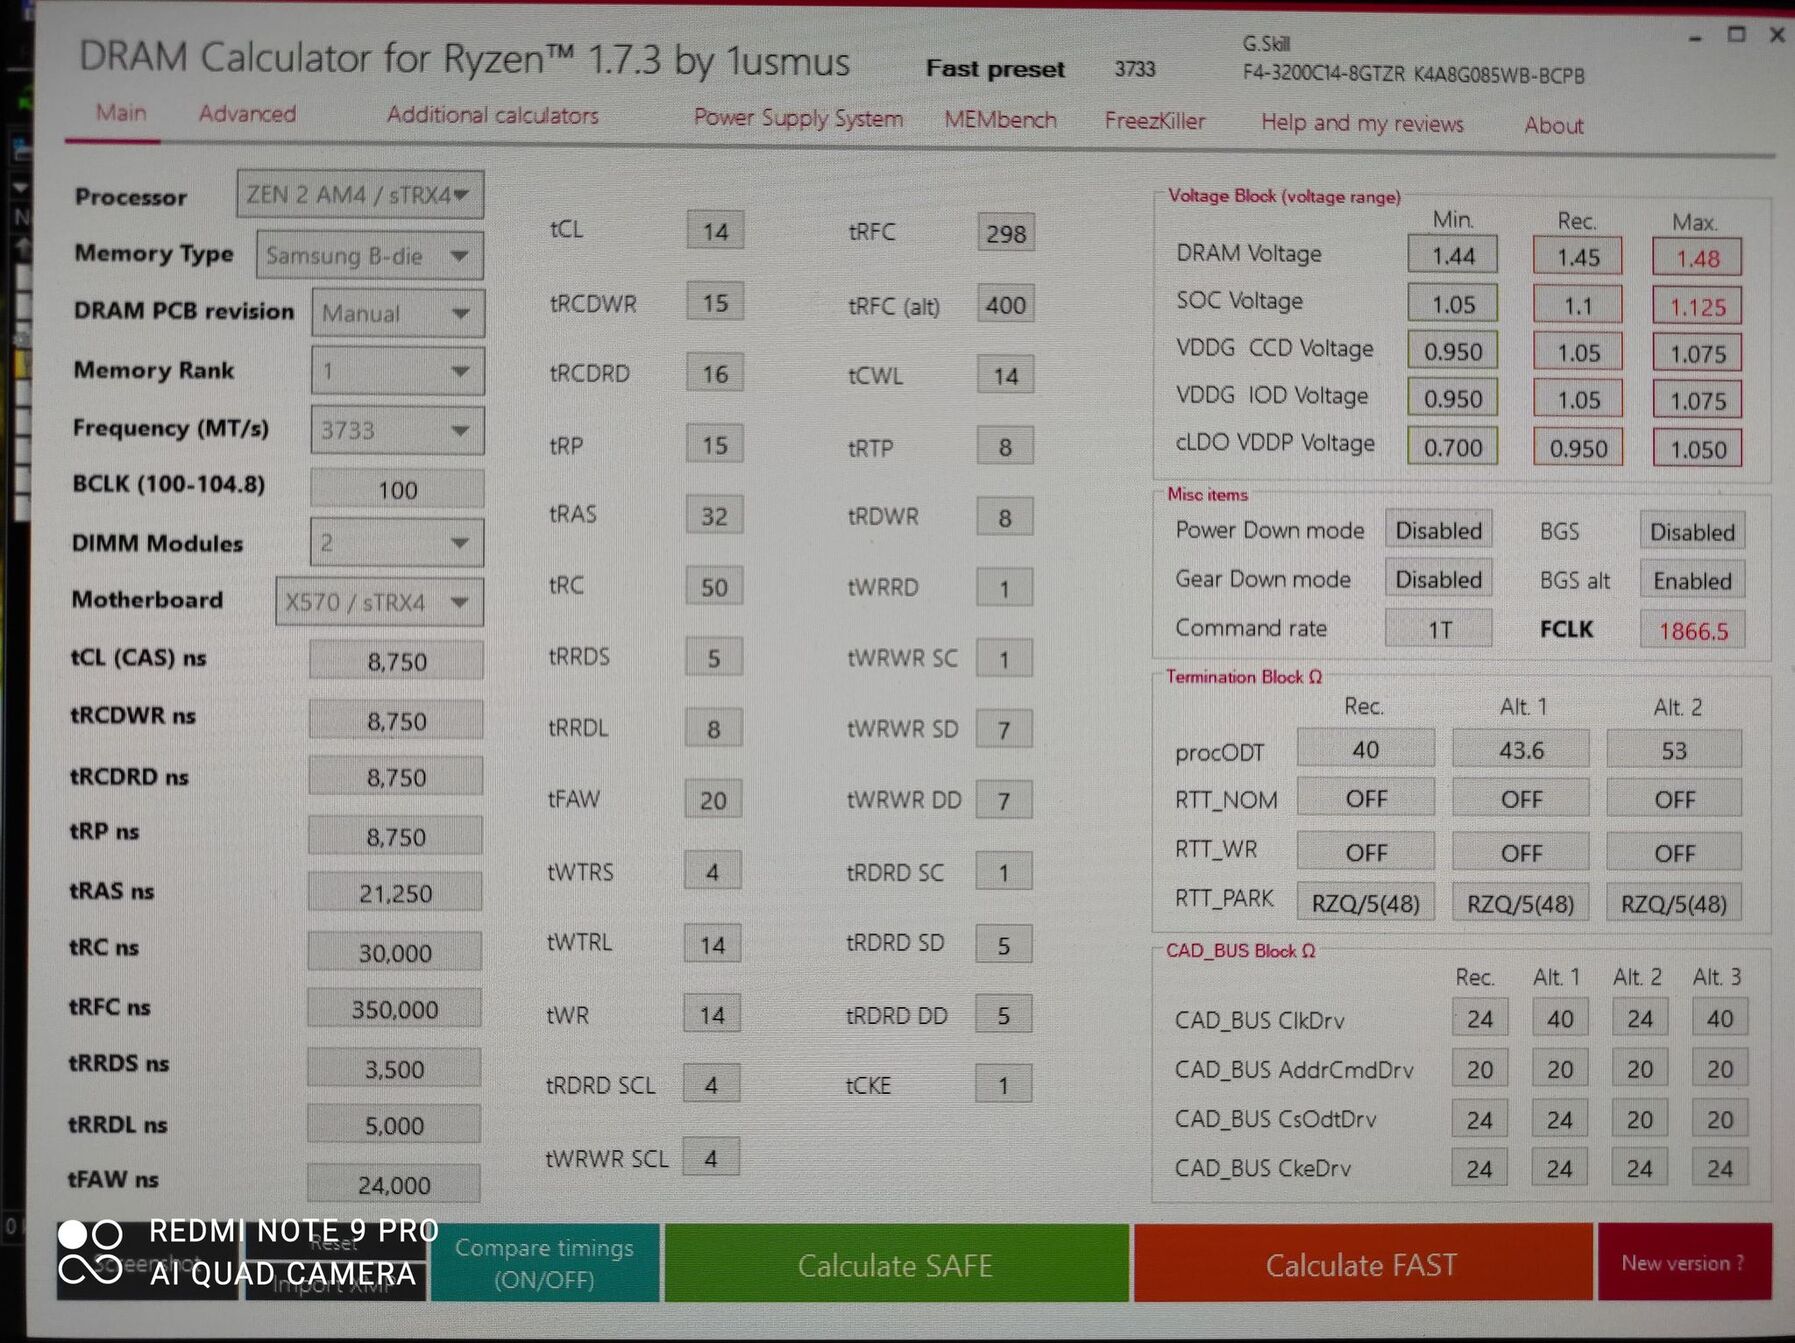Click procODT Rec. value 40

1366,749
